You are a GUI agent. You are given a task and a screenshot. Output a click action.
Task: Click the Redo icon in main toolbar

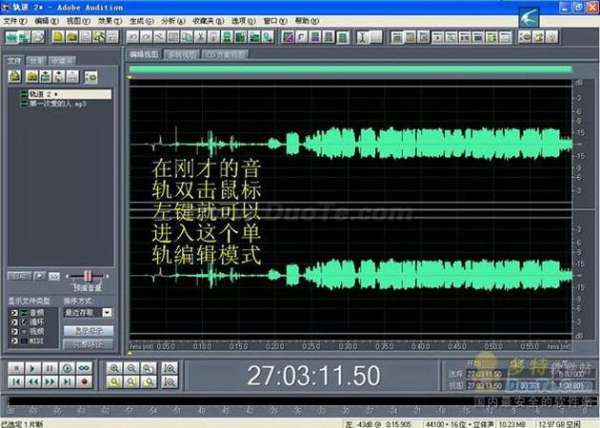pos(146,37)
